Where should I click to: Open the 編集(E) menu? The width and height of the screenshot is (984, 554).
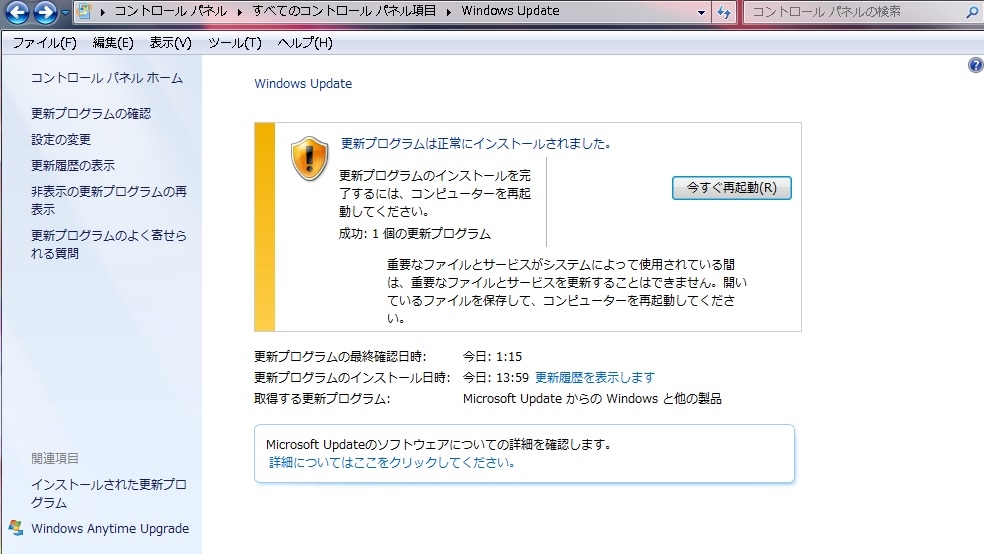click(113, 43)
